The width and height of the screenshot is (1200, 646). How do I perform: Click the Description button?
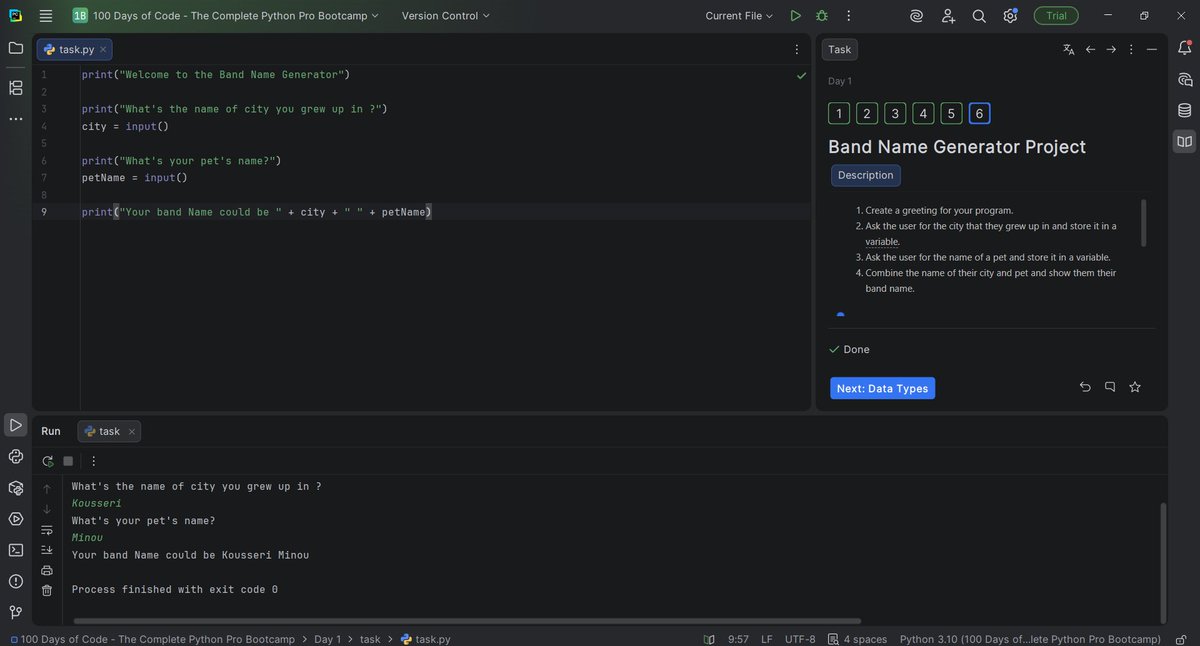click(x=866, y=175)
